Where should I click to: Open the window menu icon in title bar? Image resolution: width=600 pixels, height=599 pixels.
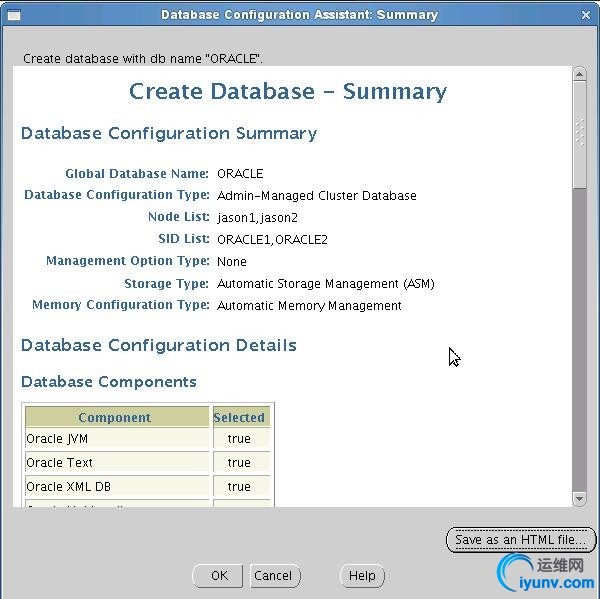[x=14, y=15]
